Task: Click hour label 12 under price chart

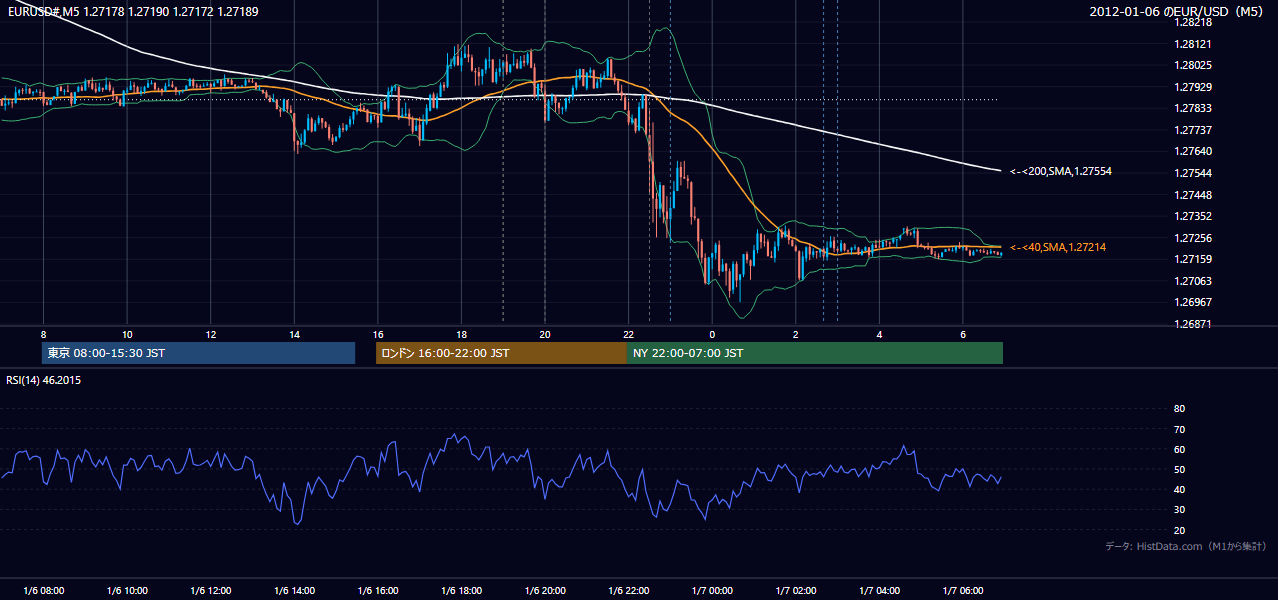Action: 210,333
